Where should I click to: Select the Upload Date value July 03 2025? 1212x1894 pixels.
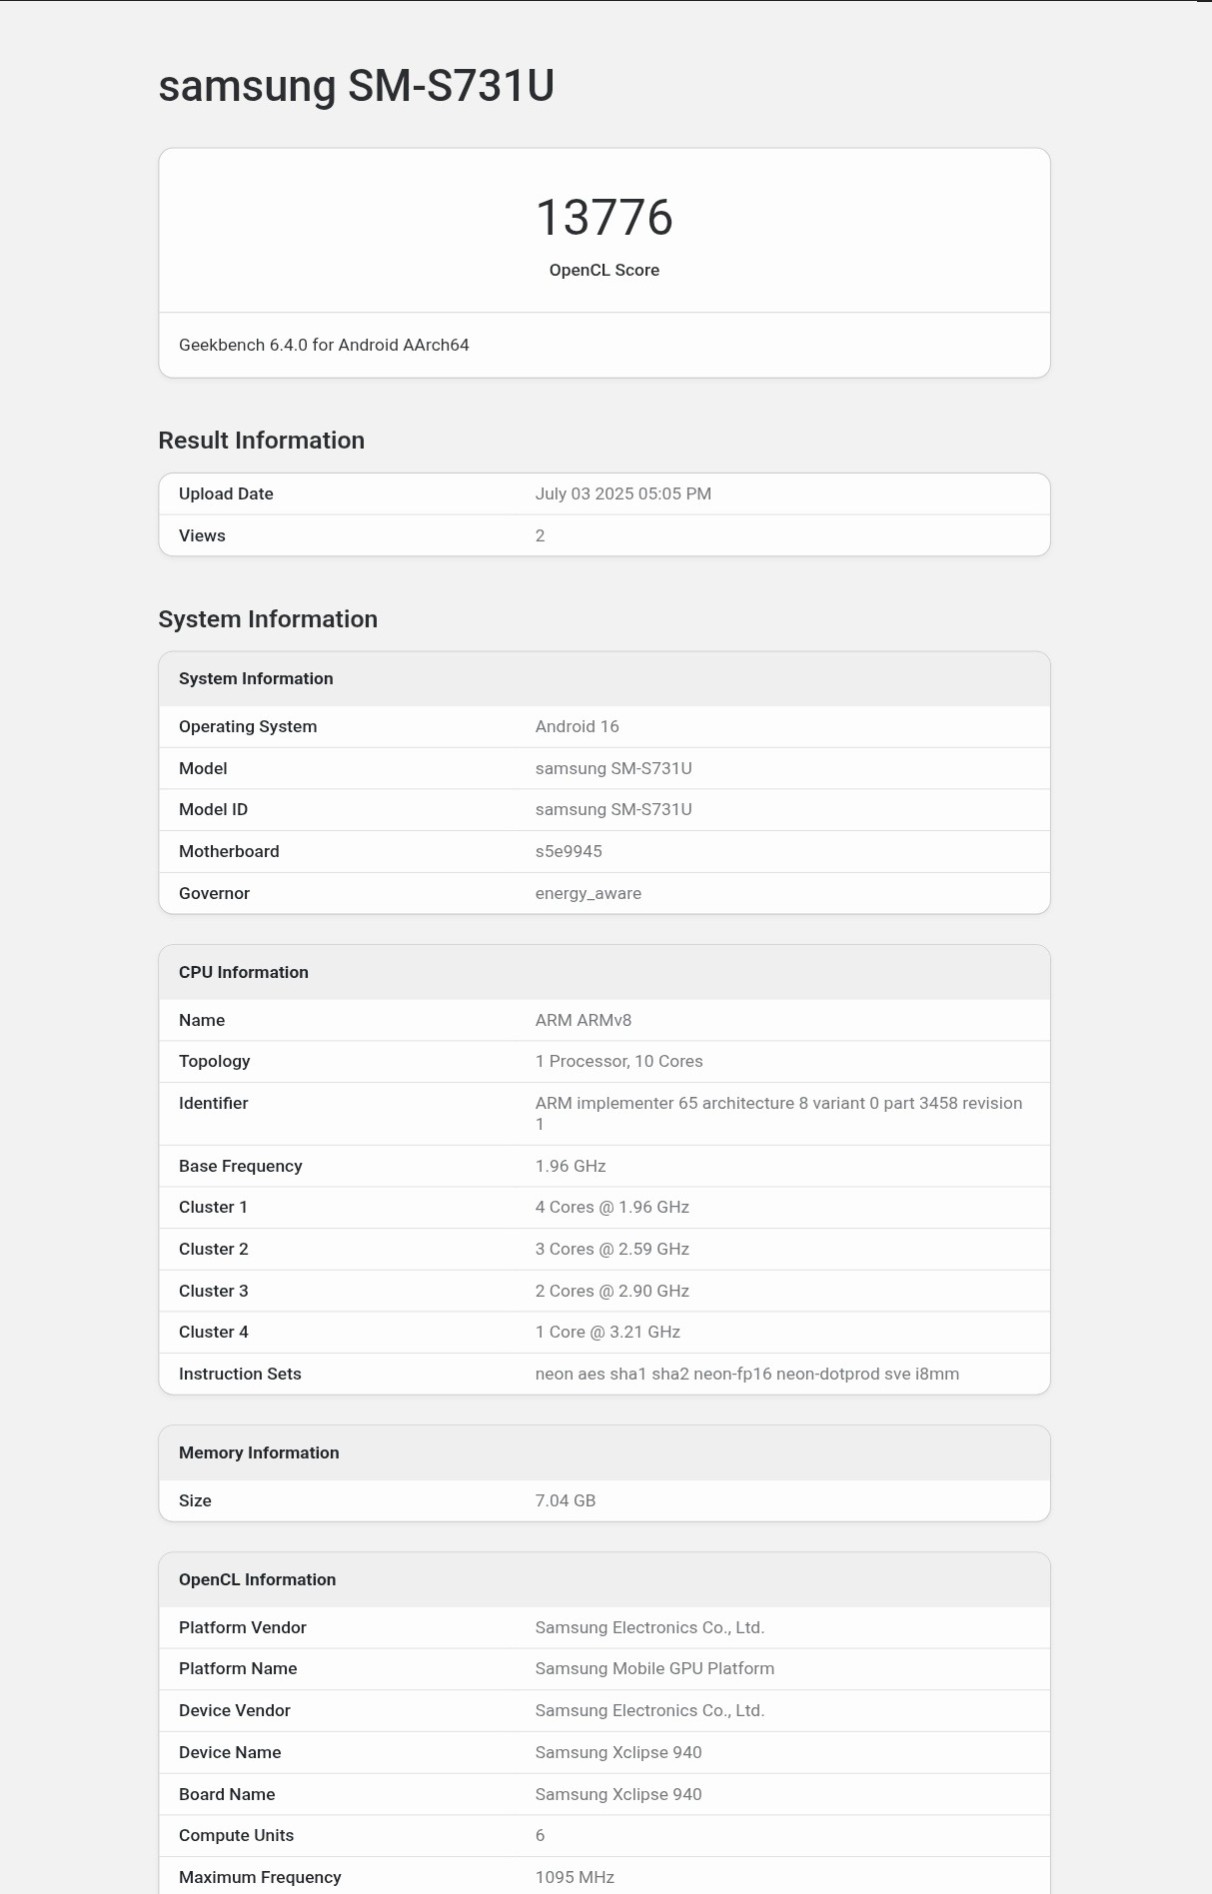[623, 494]
